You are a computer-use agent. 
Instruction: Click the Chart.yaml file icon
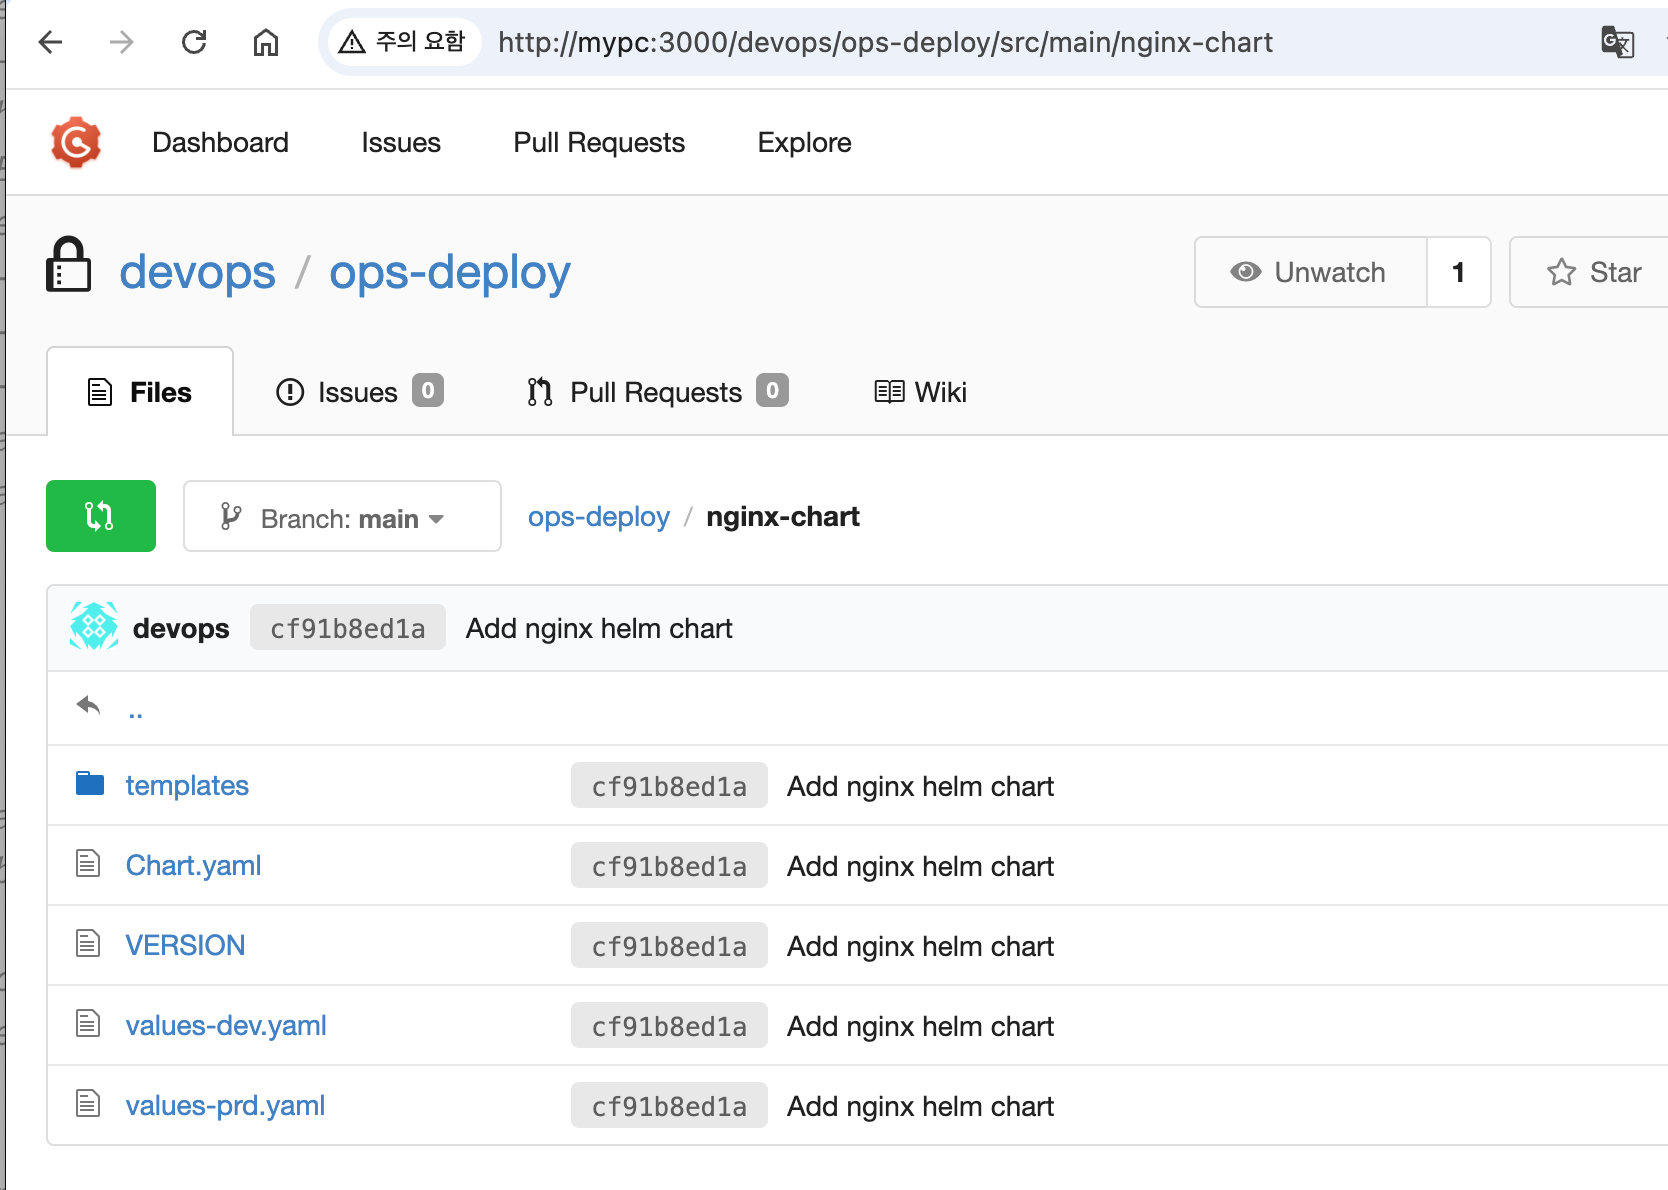pyautogui.click(x=88, y=863)
